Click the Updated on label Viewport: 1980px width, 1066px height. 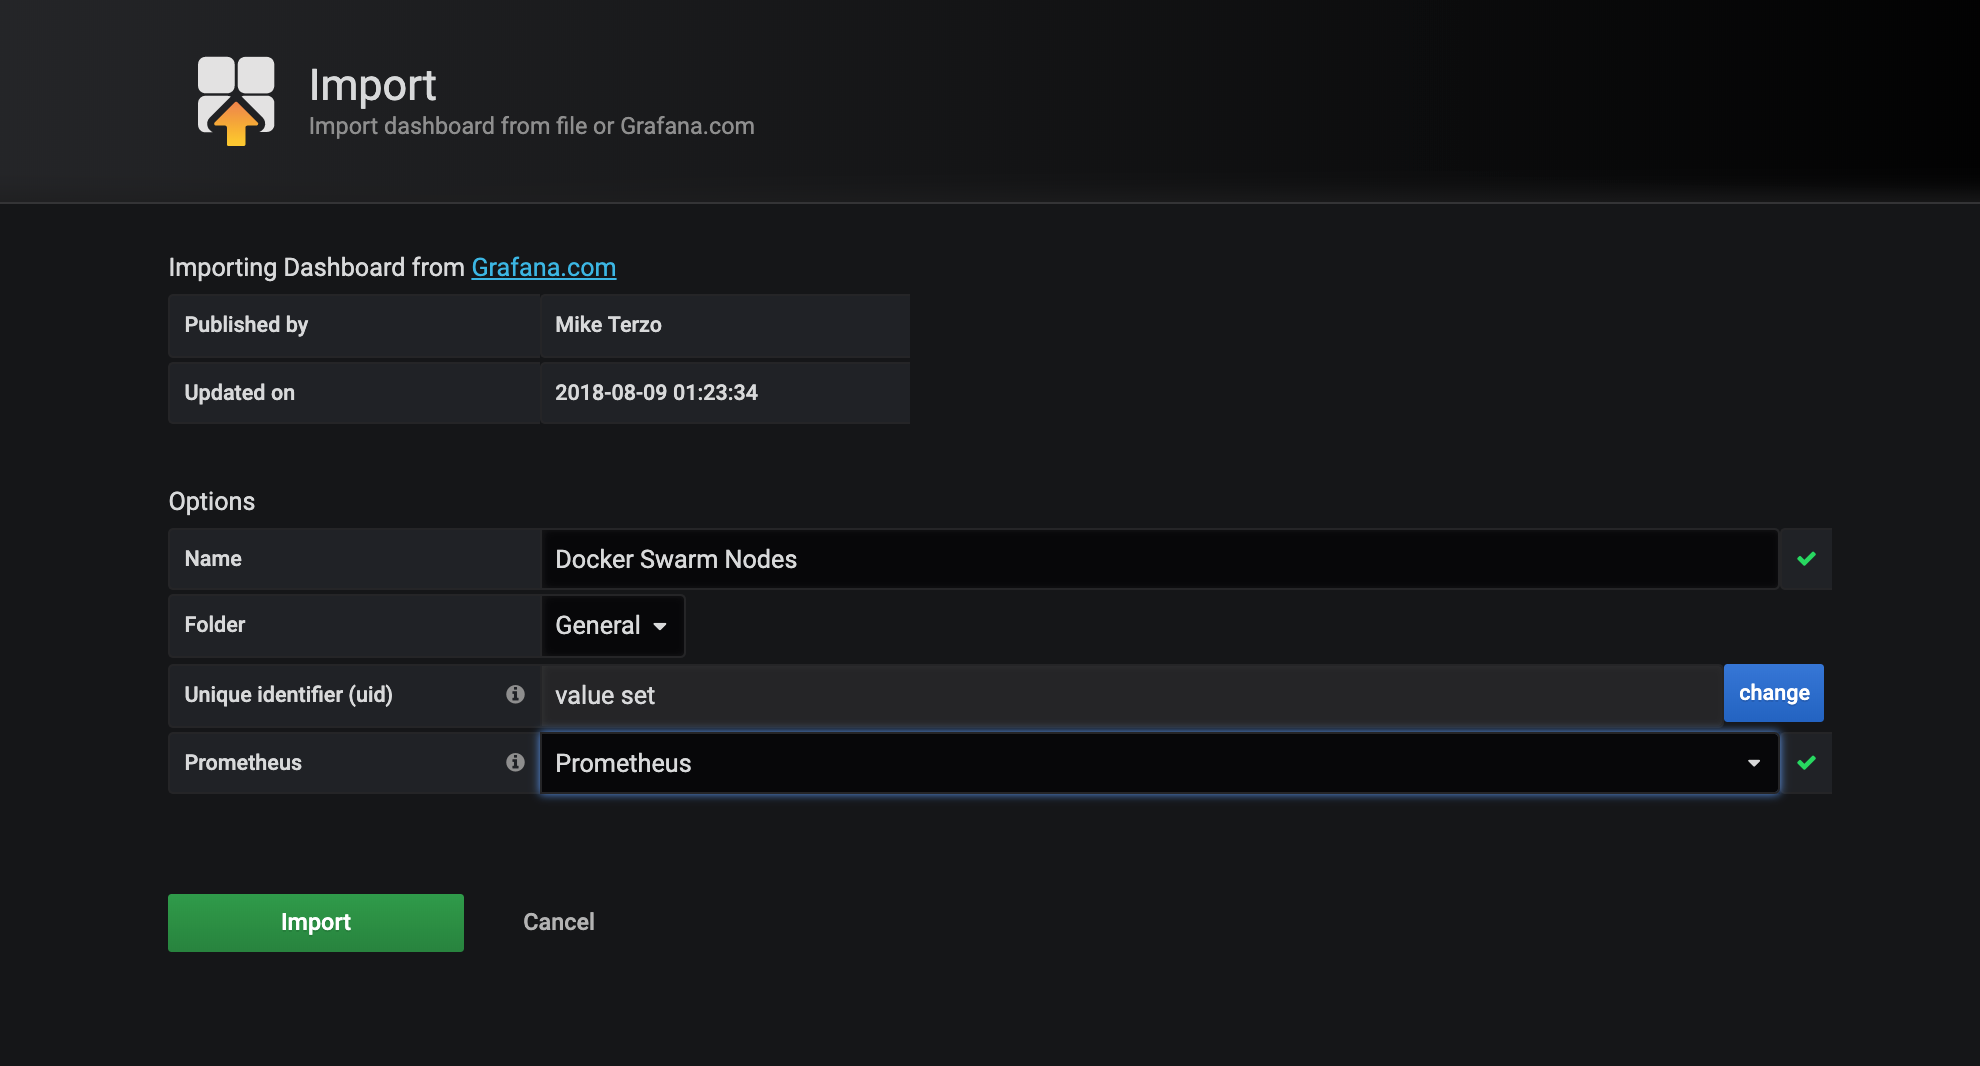[239, 393]
